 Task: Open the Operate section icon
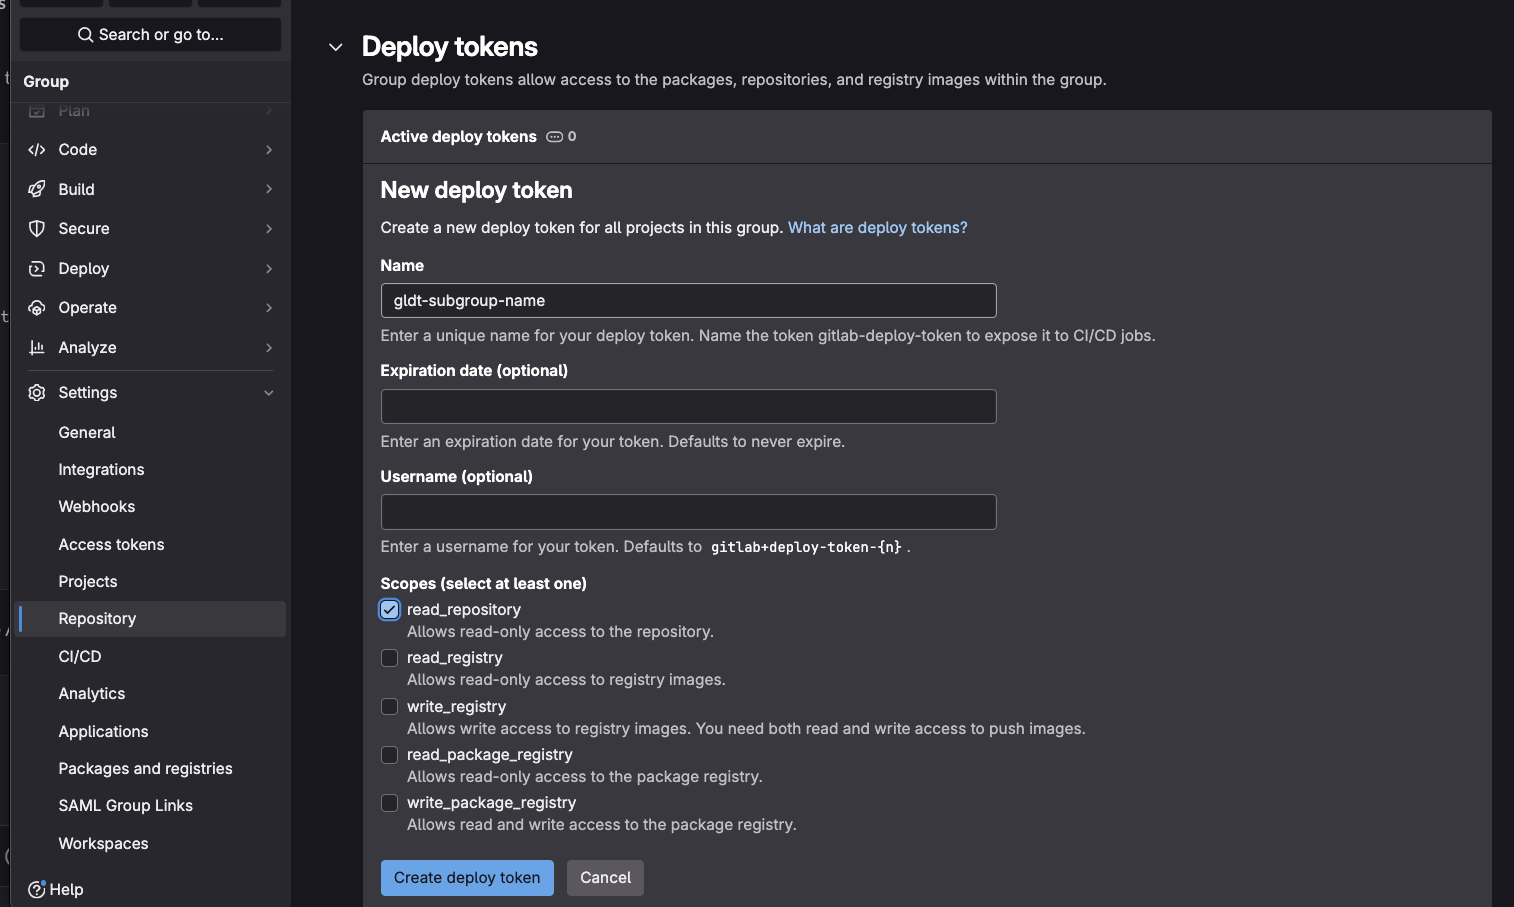point(36,307)
